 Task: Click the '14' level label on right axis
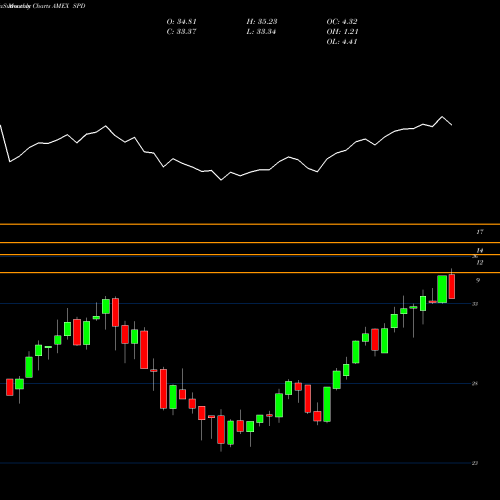480,250
